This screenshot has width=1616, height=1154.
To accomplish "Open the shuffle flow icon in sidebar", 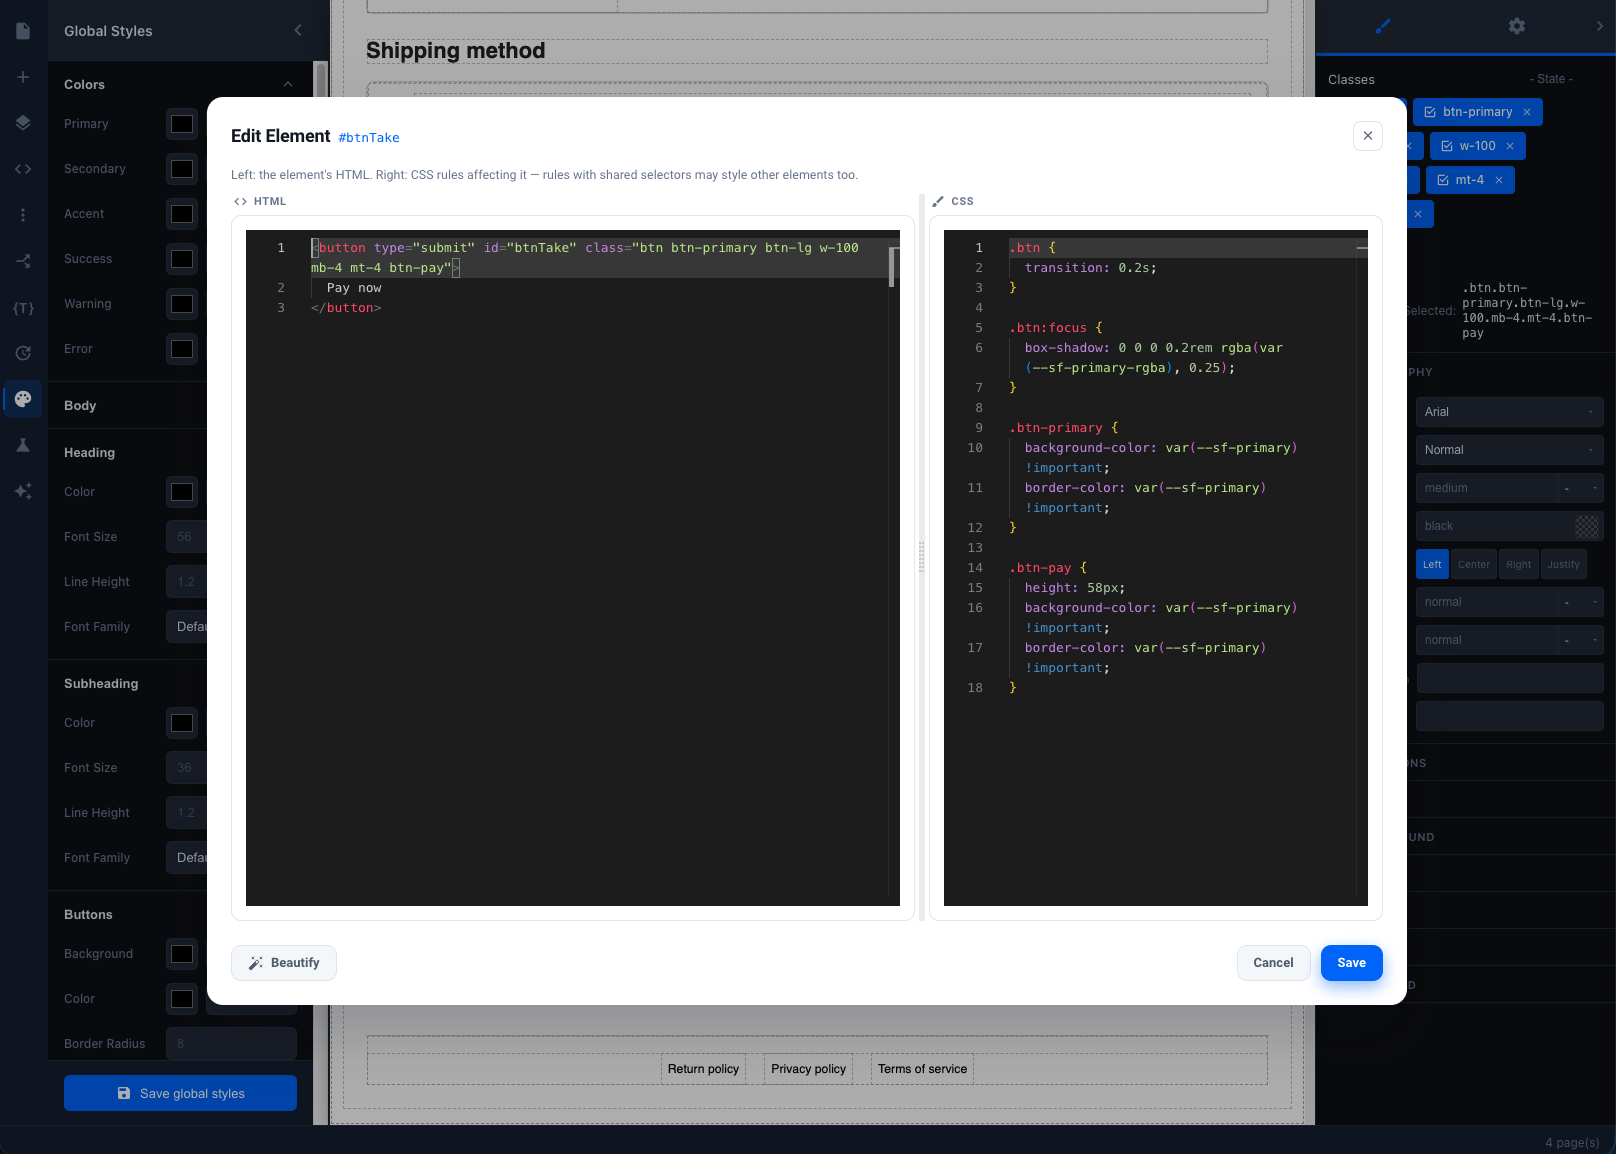I will 23,261.
